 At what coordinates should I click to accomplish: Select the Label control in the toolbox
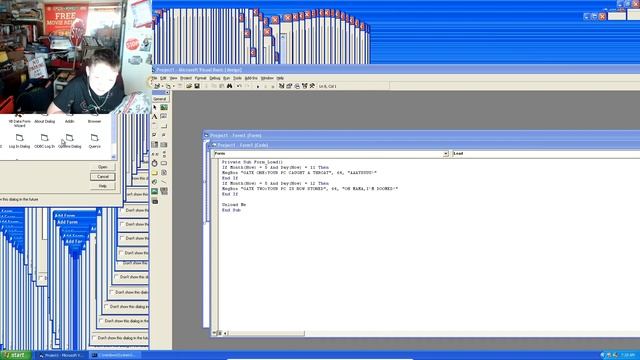(155, 117)
